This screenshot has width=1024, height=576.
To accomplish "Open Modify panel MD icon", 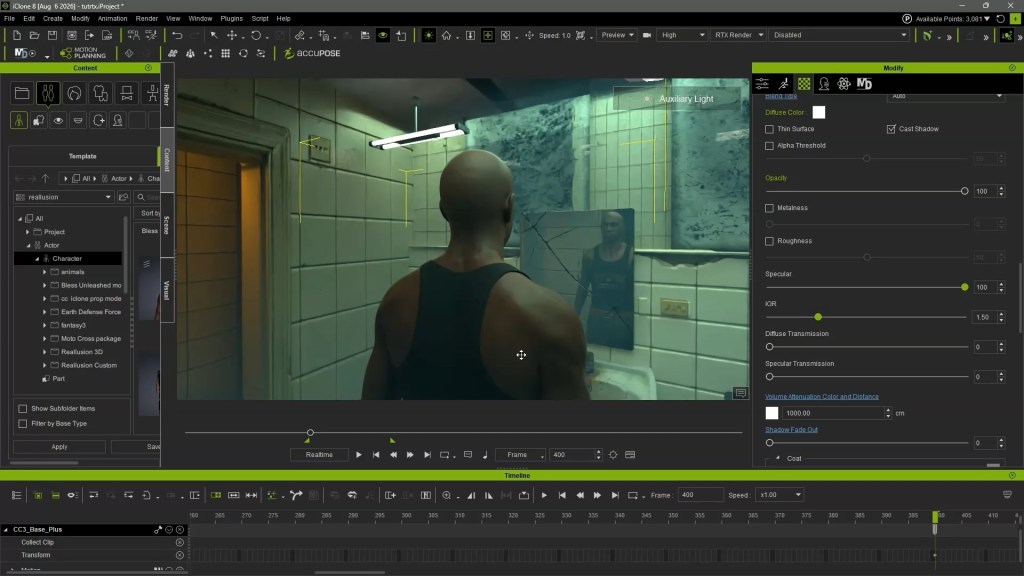I will coord(864,84).
